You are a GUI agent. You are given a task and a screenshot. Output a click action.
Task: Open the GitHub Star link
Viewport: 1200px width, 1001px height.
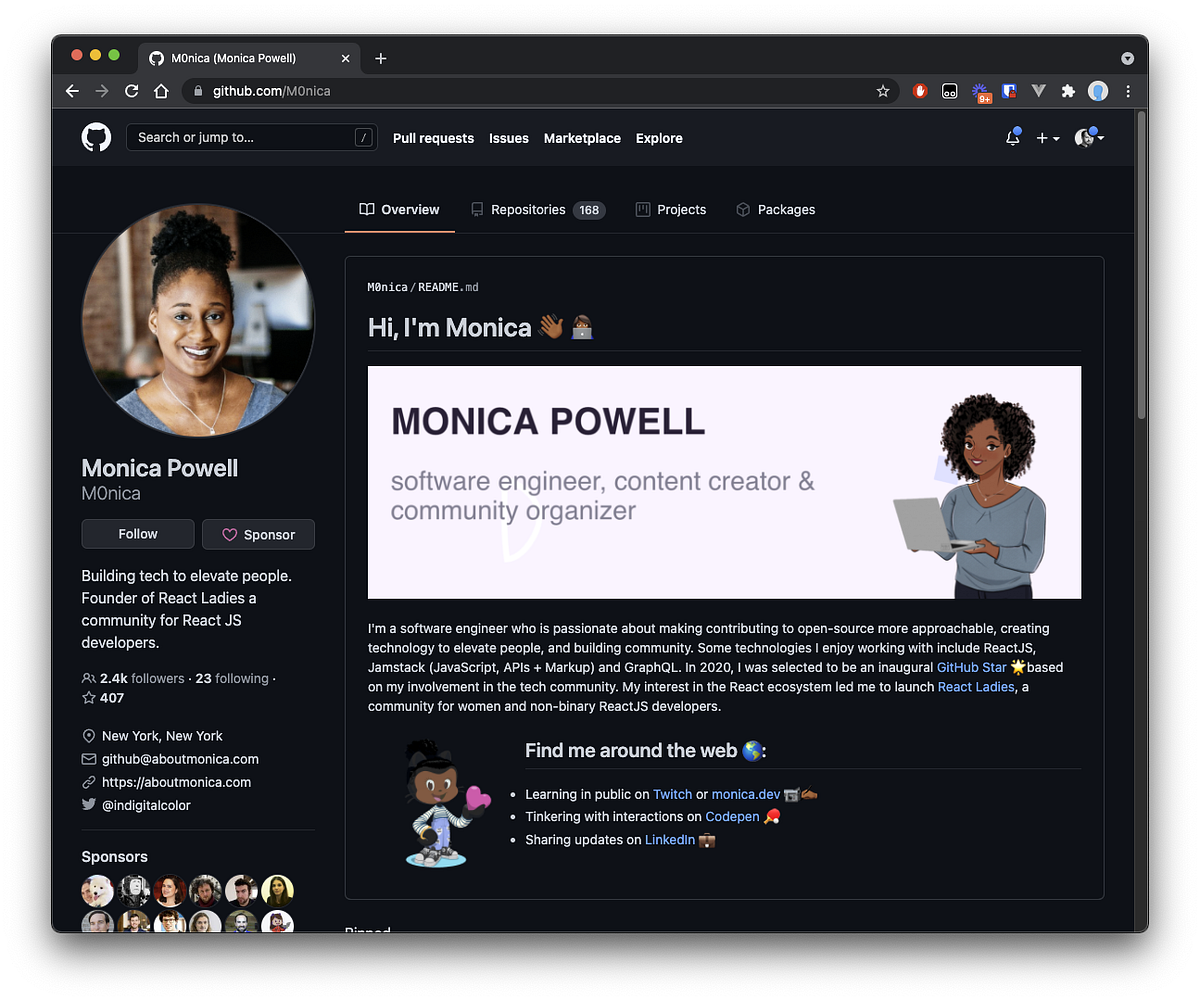[x=971, y=667]
